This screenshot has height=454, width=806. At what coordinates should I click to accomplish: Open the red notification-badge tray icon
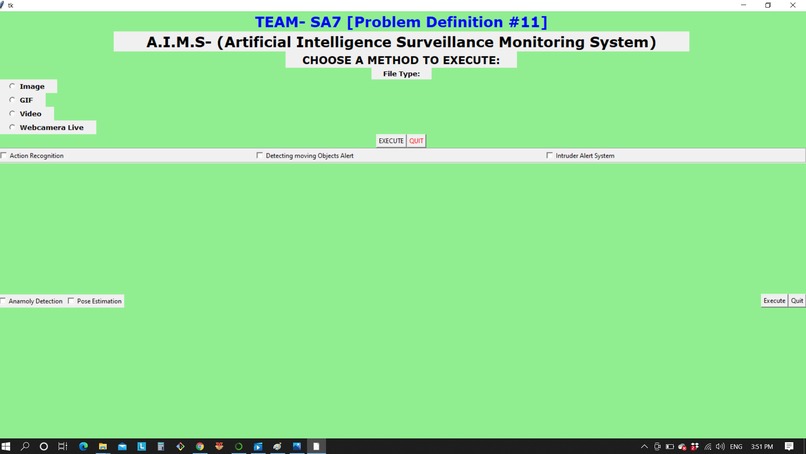click(695, 446)
